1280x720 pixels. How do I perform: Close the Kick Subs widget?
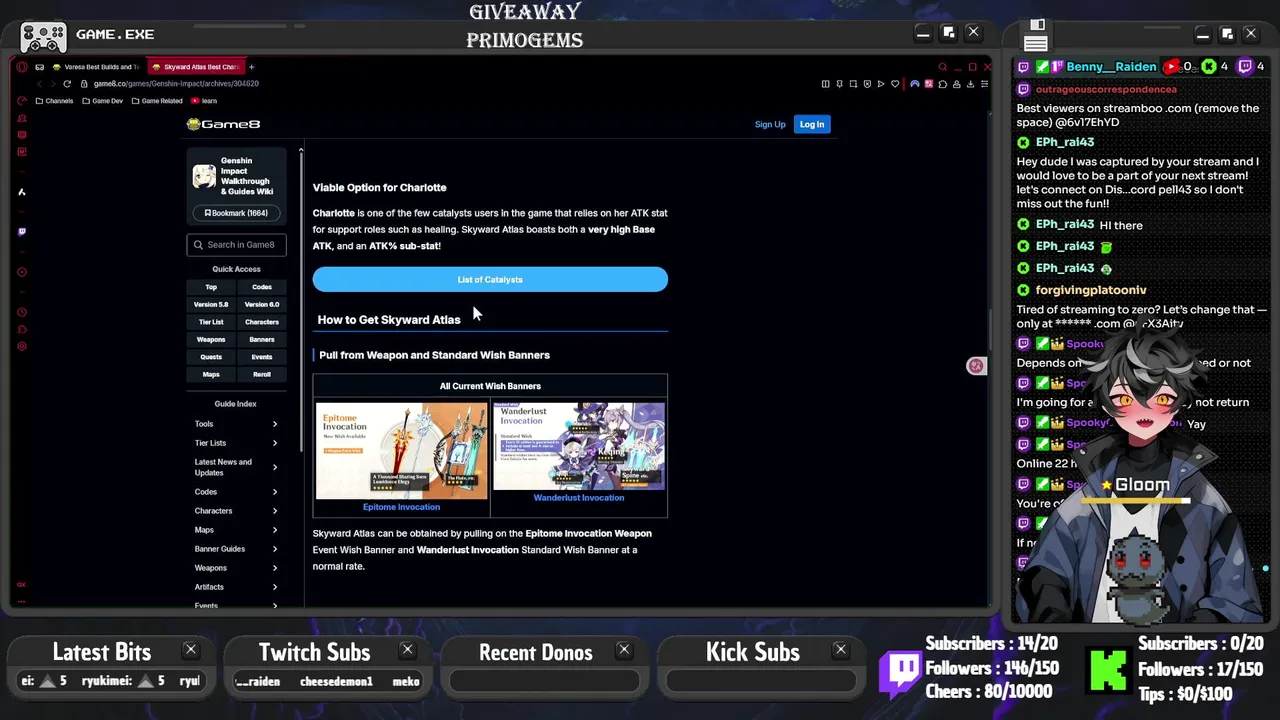pyautogui.click(x=841, y=650)
